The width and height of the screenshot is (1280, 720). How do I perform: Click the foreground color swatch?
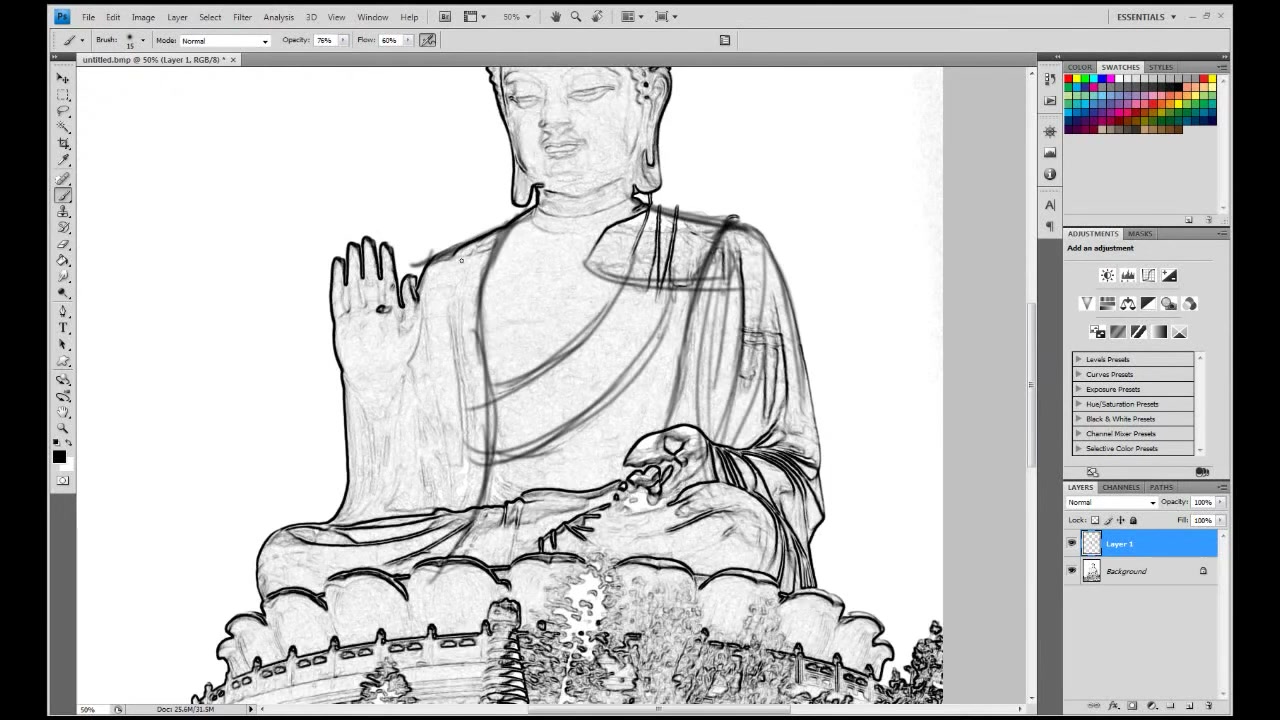(59, 457)
